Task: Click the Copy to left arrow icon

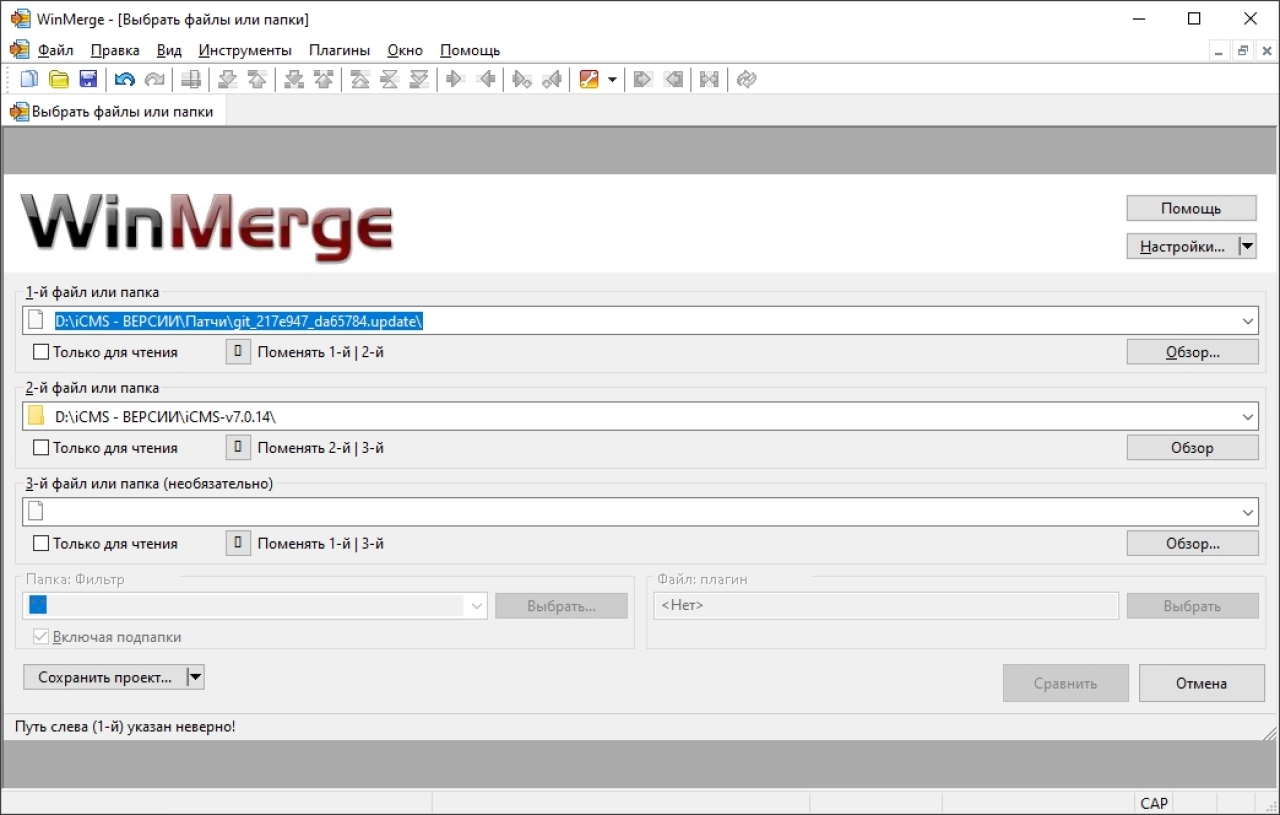Action: coord(486,79)
